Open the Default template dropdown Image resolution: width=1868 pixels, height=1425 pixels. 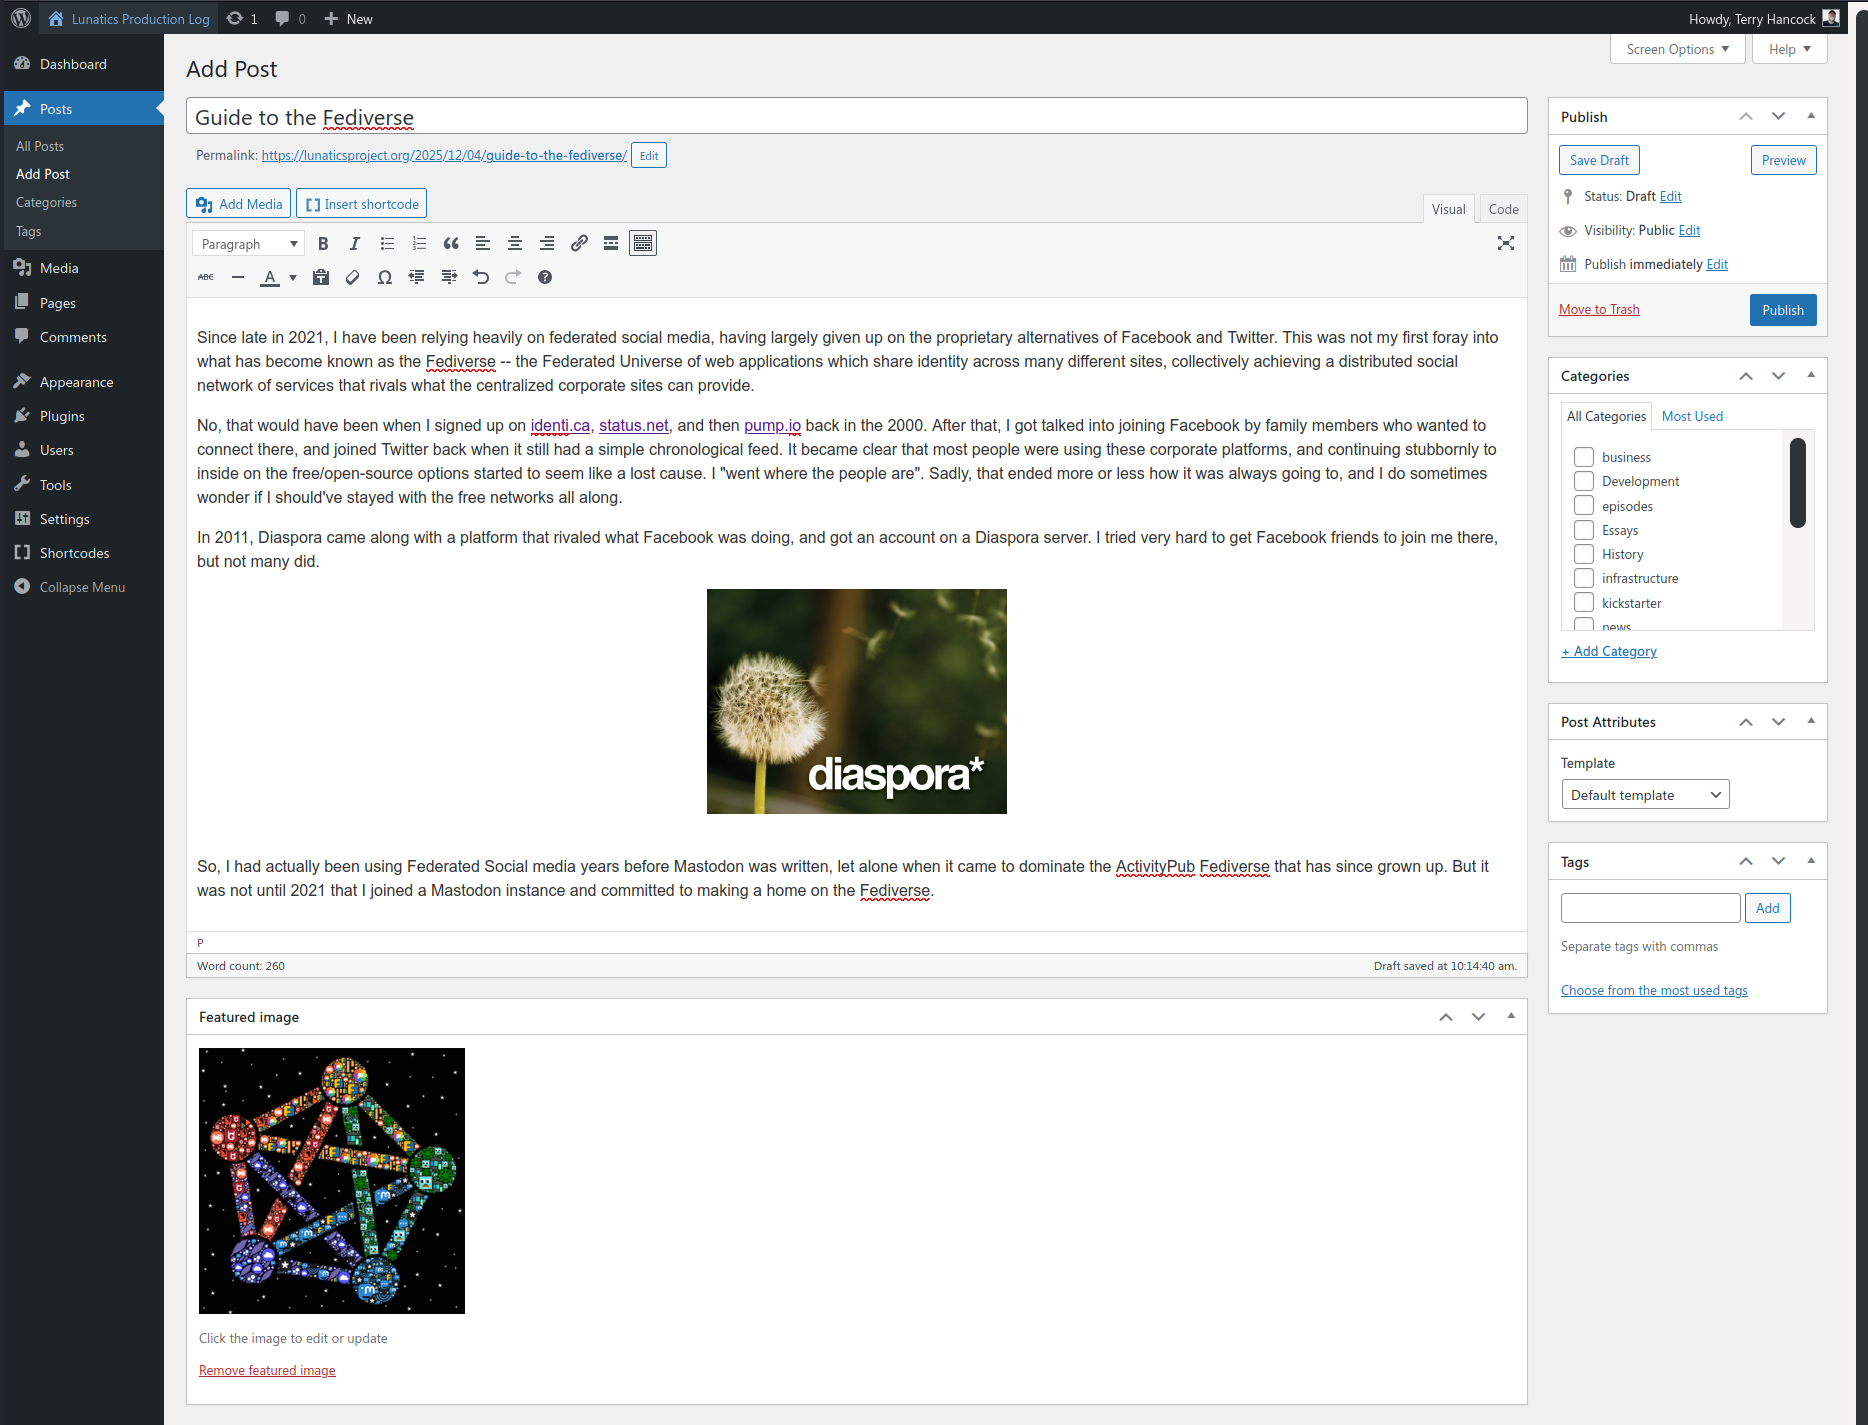(x=1645, y=795)
